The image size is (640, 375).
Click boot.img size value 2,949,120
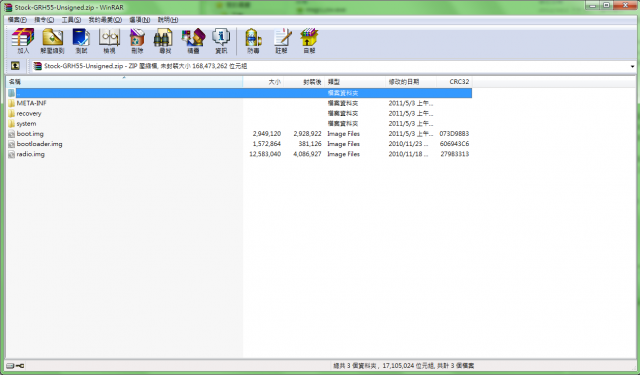[x=267, y=134]
